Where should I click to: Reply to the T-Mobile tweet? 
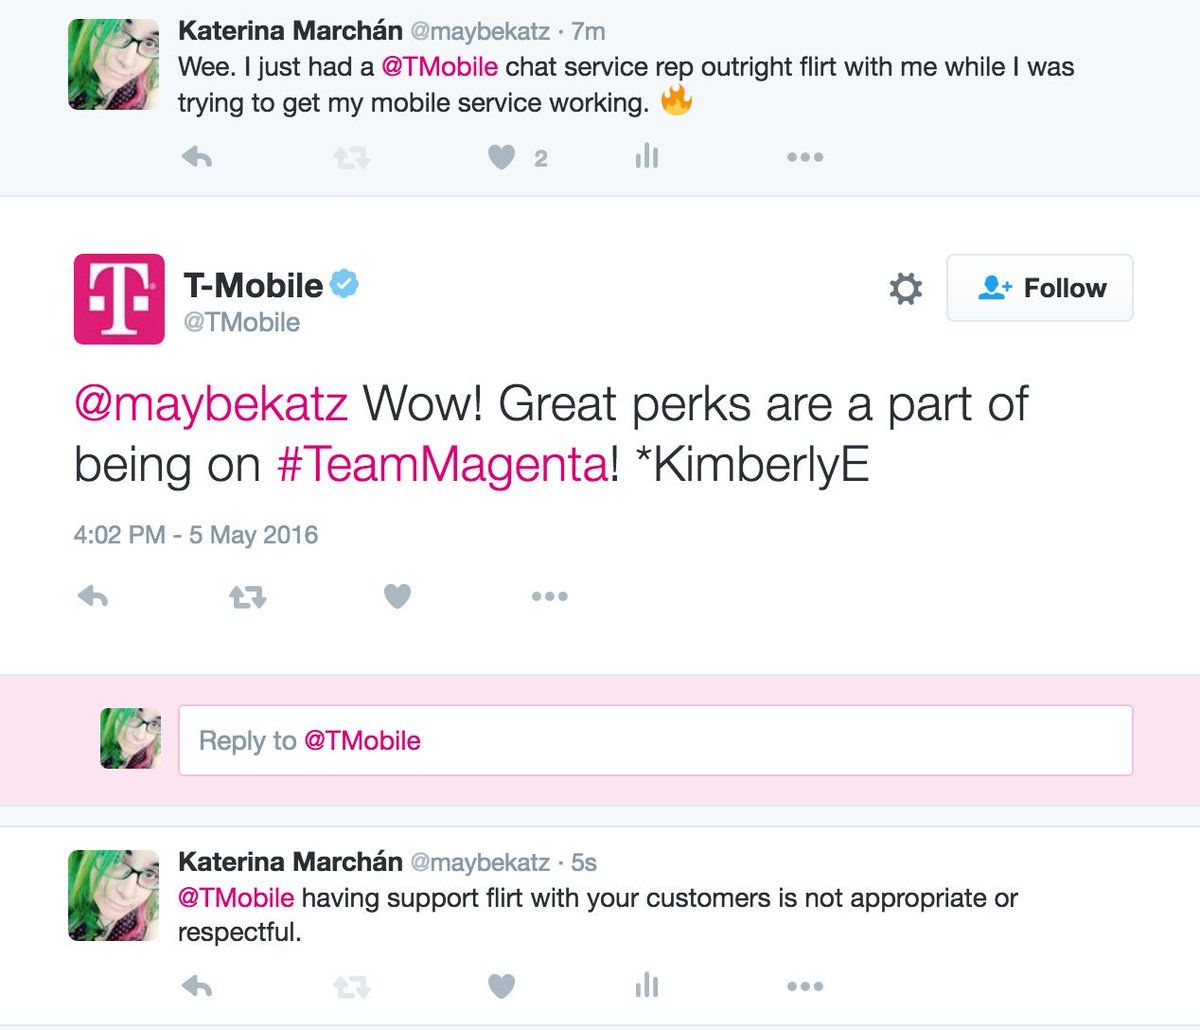[93, 597]
